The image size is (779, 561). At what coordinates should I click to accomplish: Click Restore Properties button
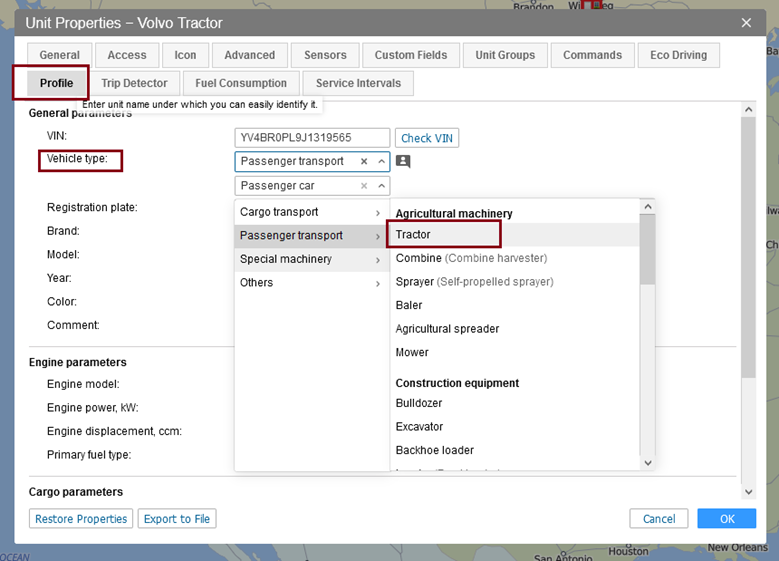pos(81,519)
